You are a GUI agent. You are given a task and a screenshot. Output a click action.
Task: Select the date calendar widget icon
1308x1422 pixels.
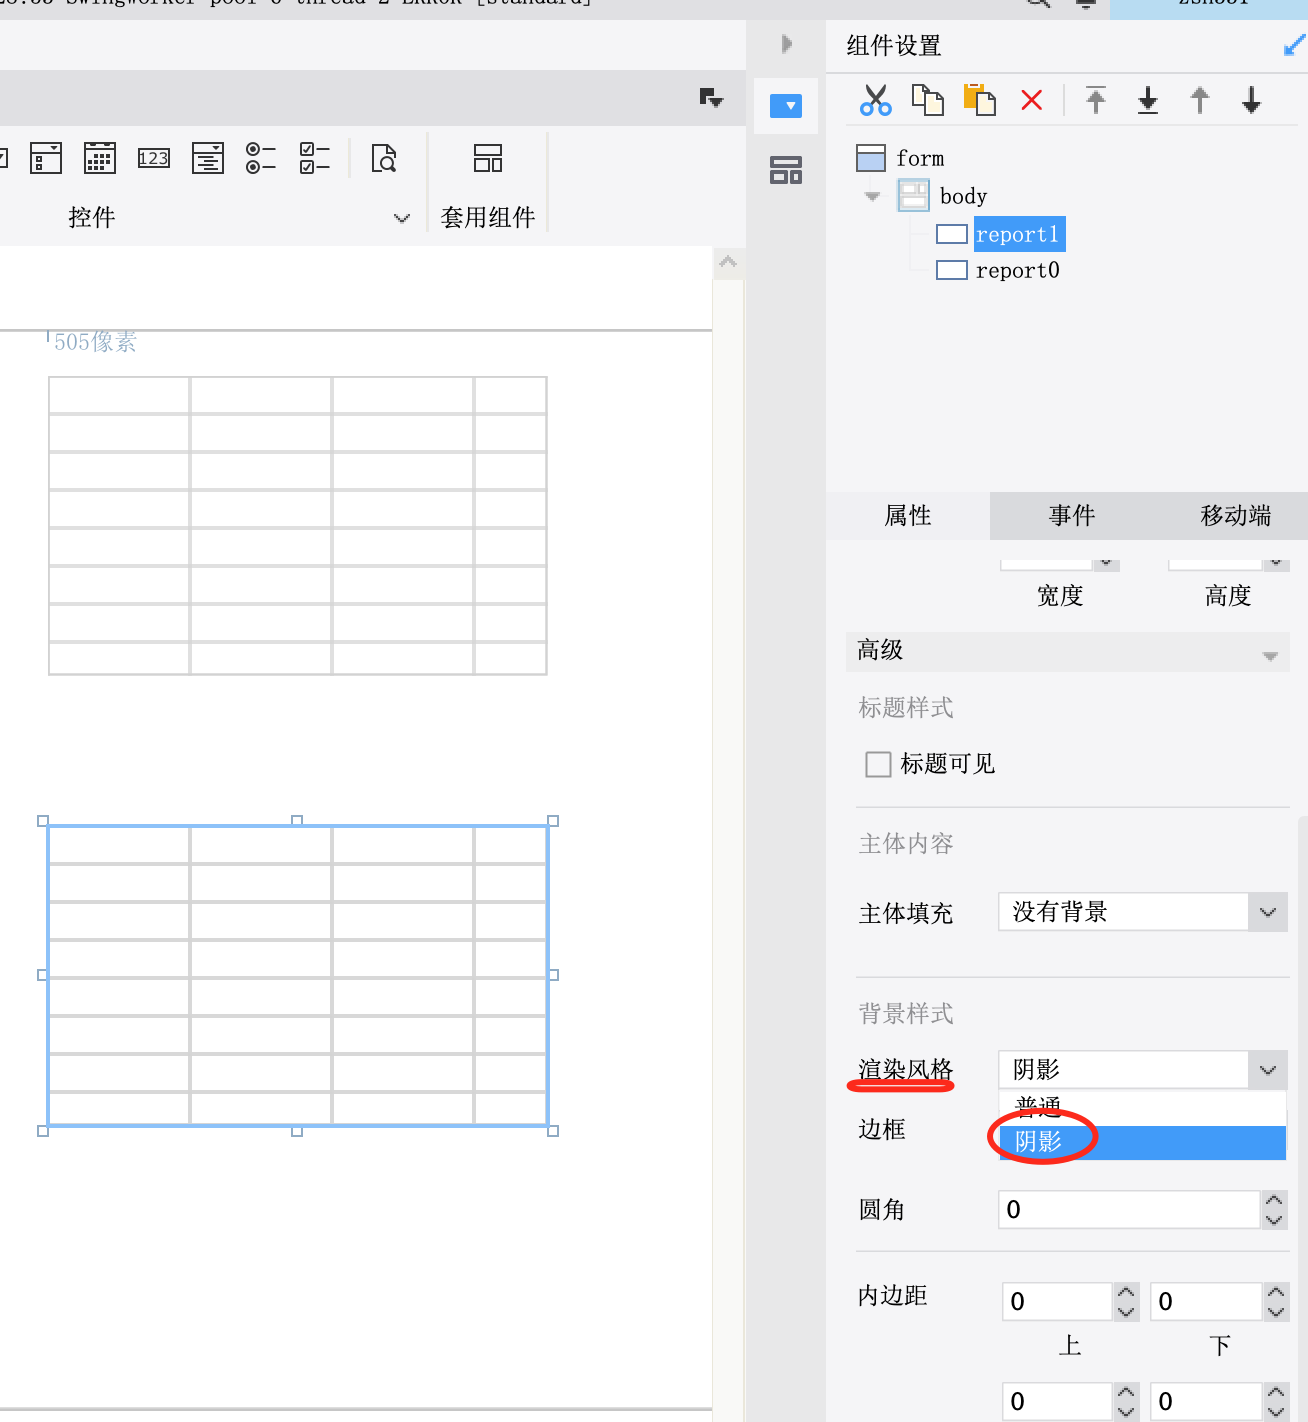(100, 158)
